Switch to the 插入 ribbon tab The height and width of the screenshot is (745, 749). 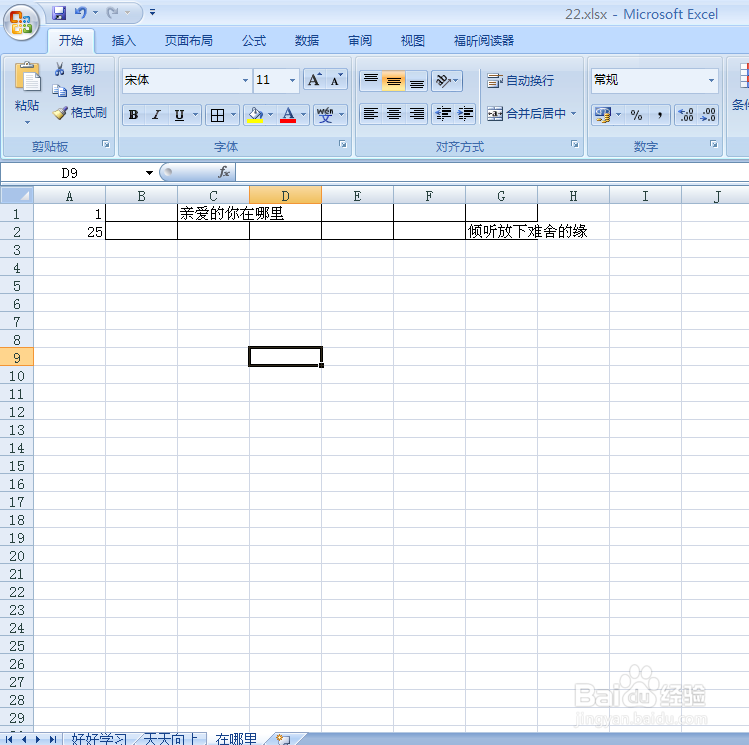(124, 41)
